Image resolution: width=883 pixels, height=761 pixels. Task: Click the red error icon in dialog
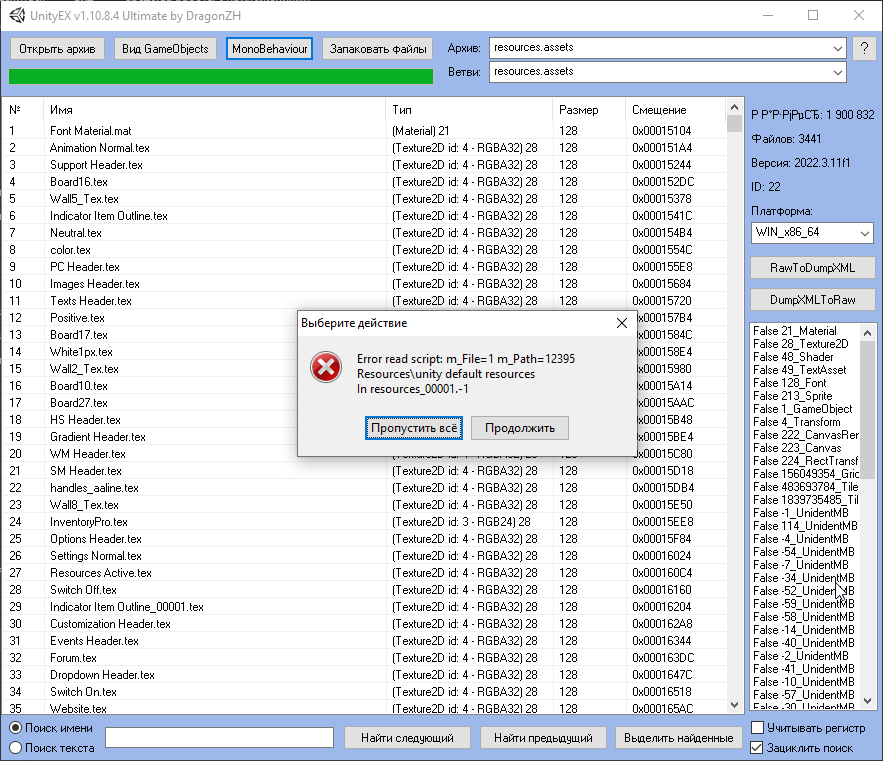326,367
